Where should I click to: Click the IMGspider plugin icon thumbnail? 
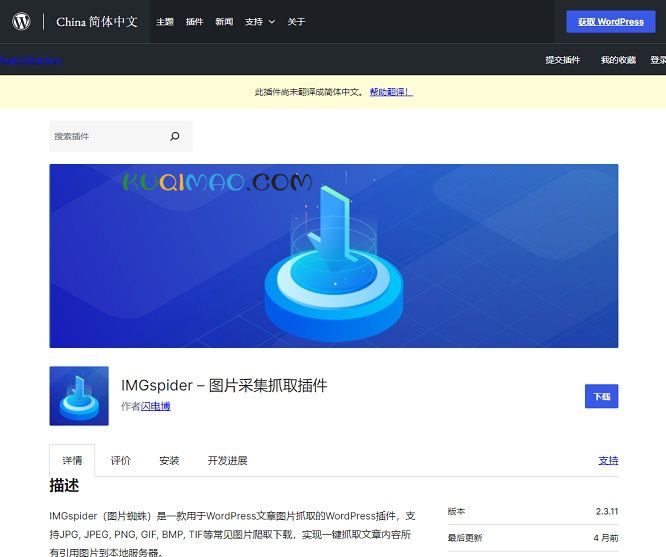79,396
